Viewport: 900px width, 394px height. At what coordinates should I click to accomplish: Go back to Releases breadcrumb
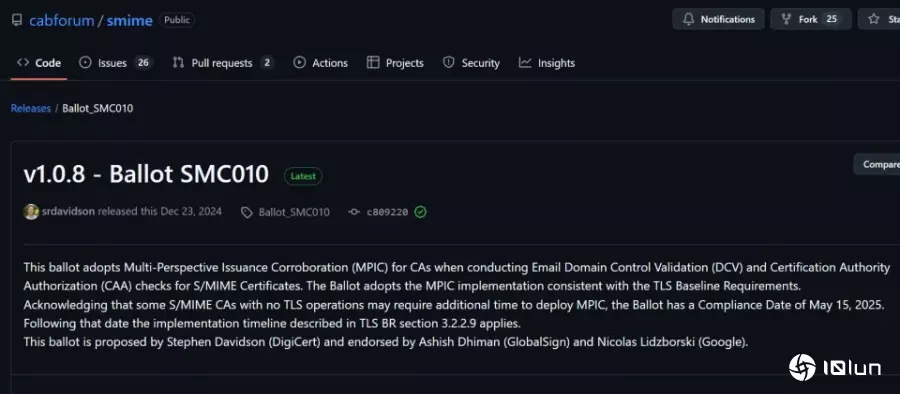[30, 109]
